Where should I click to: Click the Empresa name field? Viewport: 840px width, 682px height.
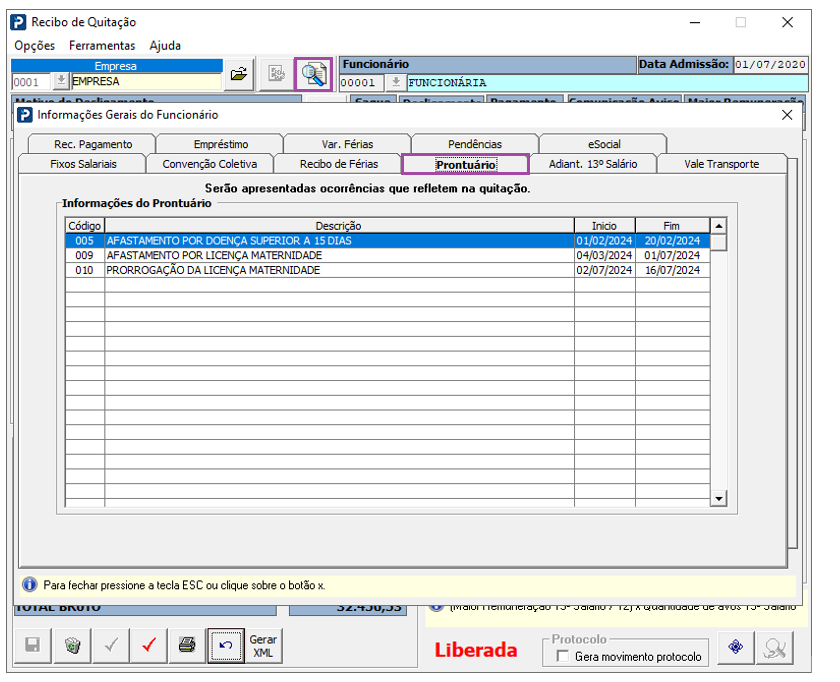146,81
